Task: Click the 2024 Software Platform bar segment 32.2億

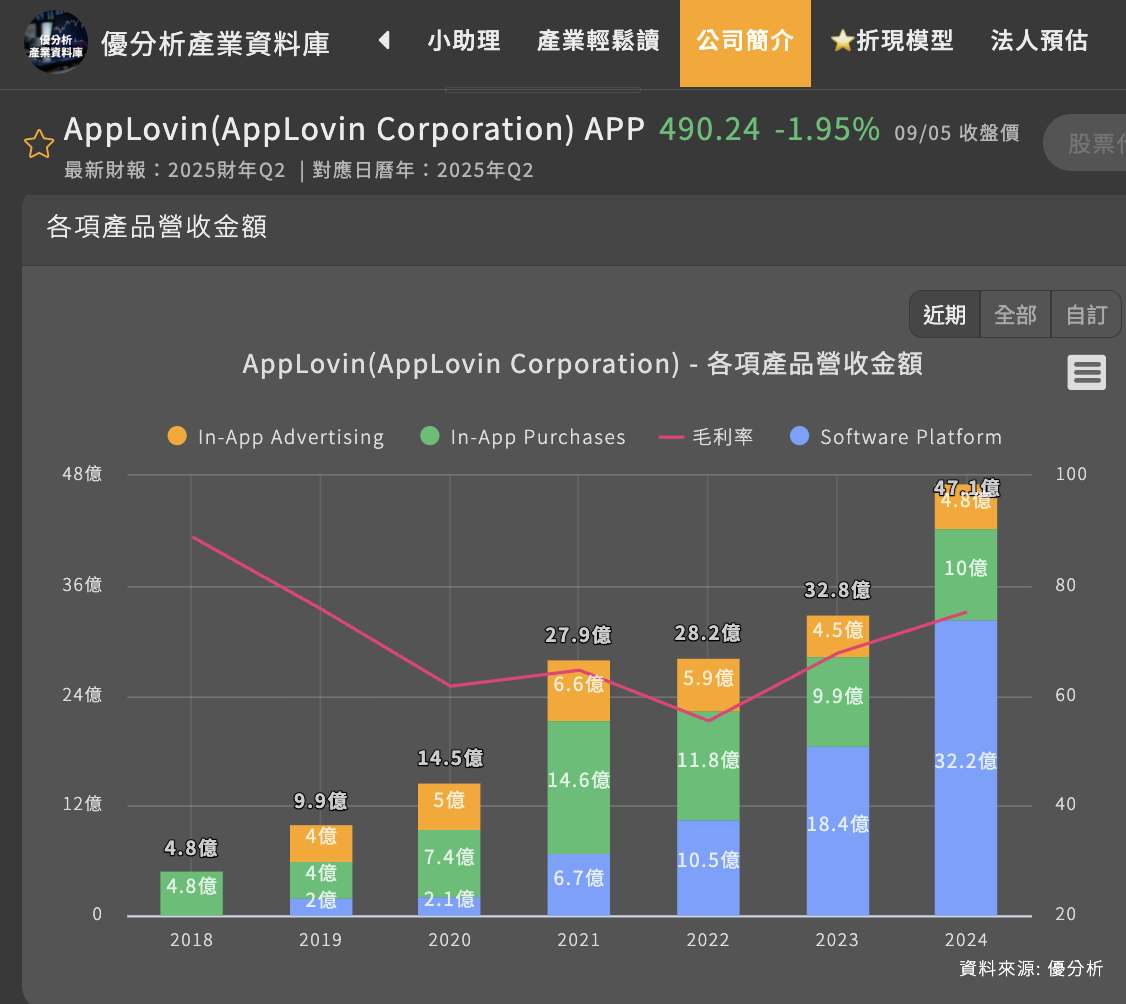Action: coord(966,768)
